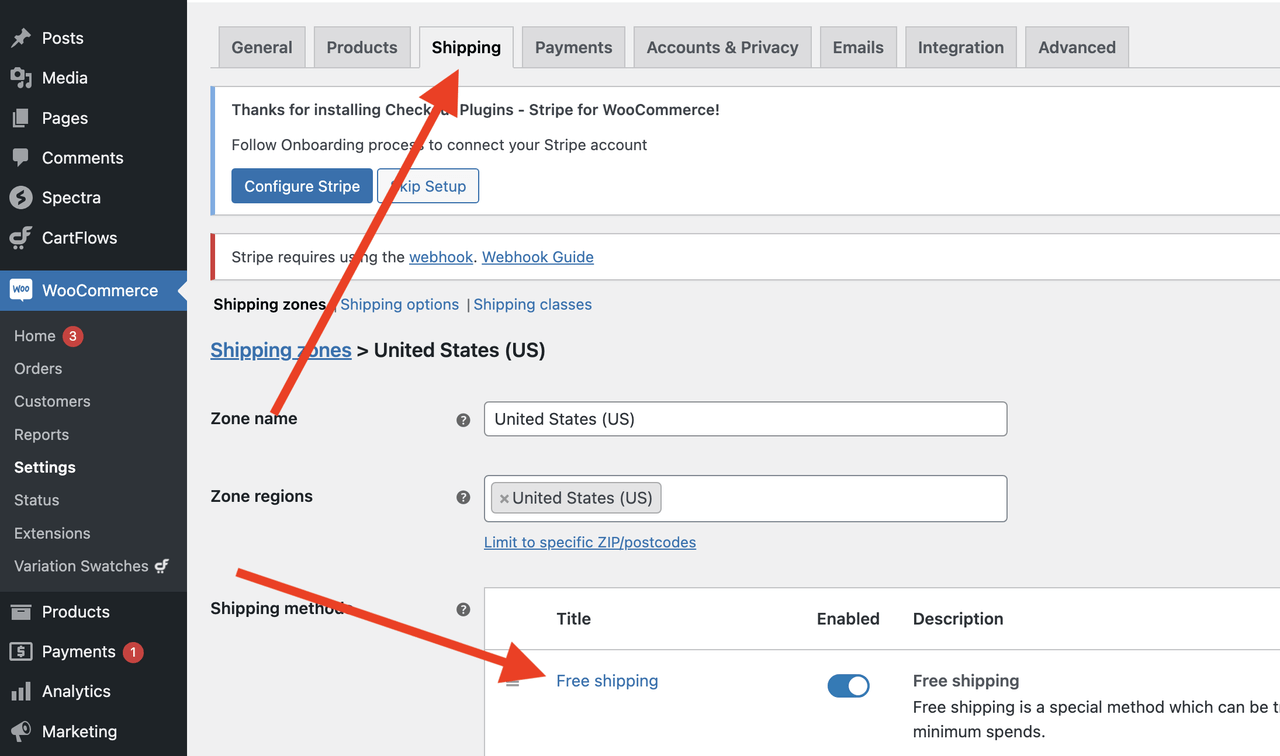
Task: Open Spectra via its sidebar icon
Action: [20, 198]
